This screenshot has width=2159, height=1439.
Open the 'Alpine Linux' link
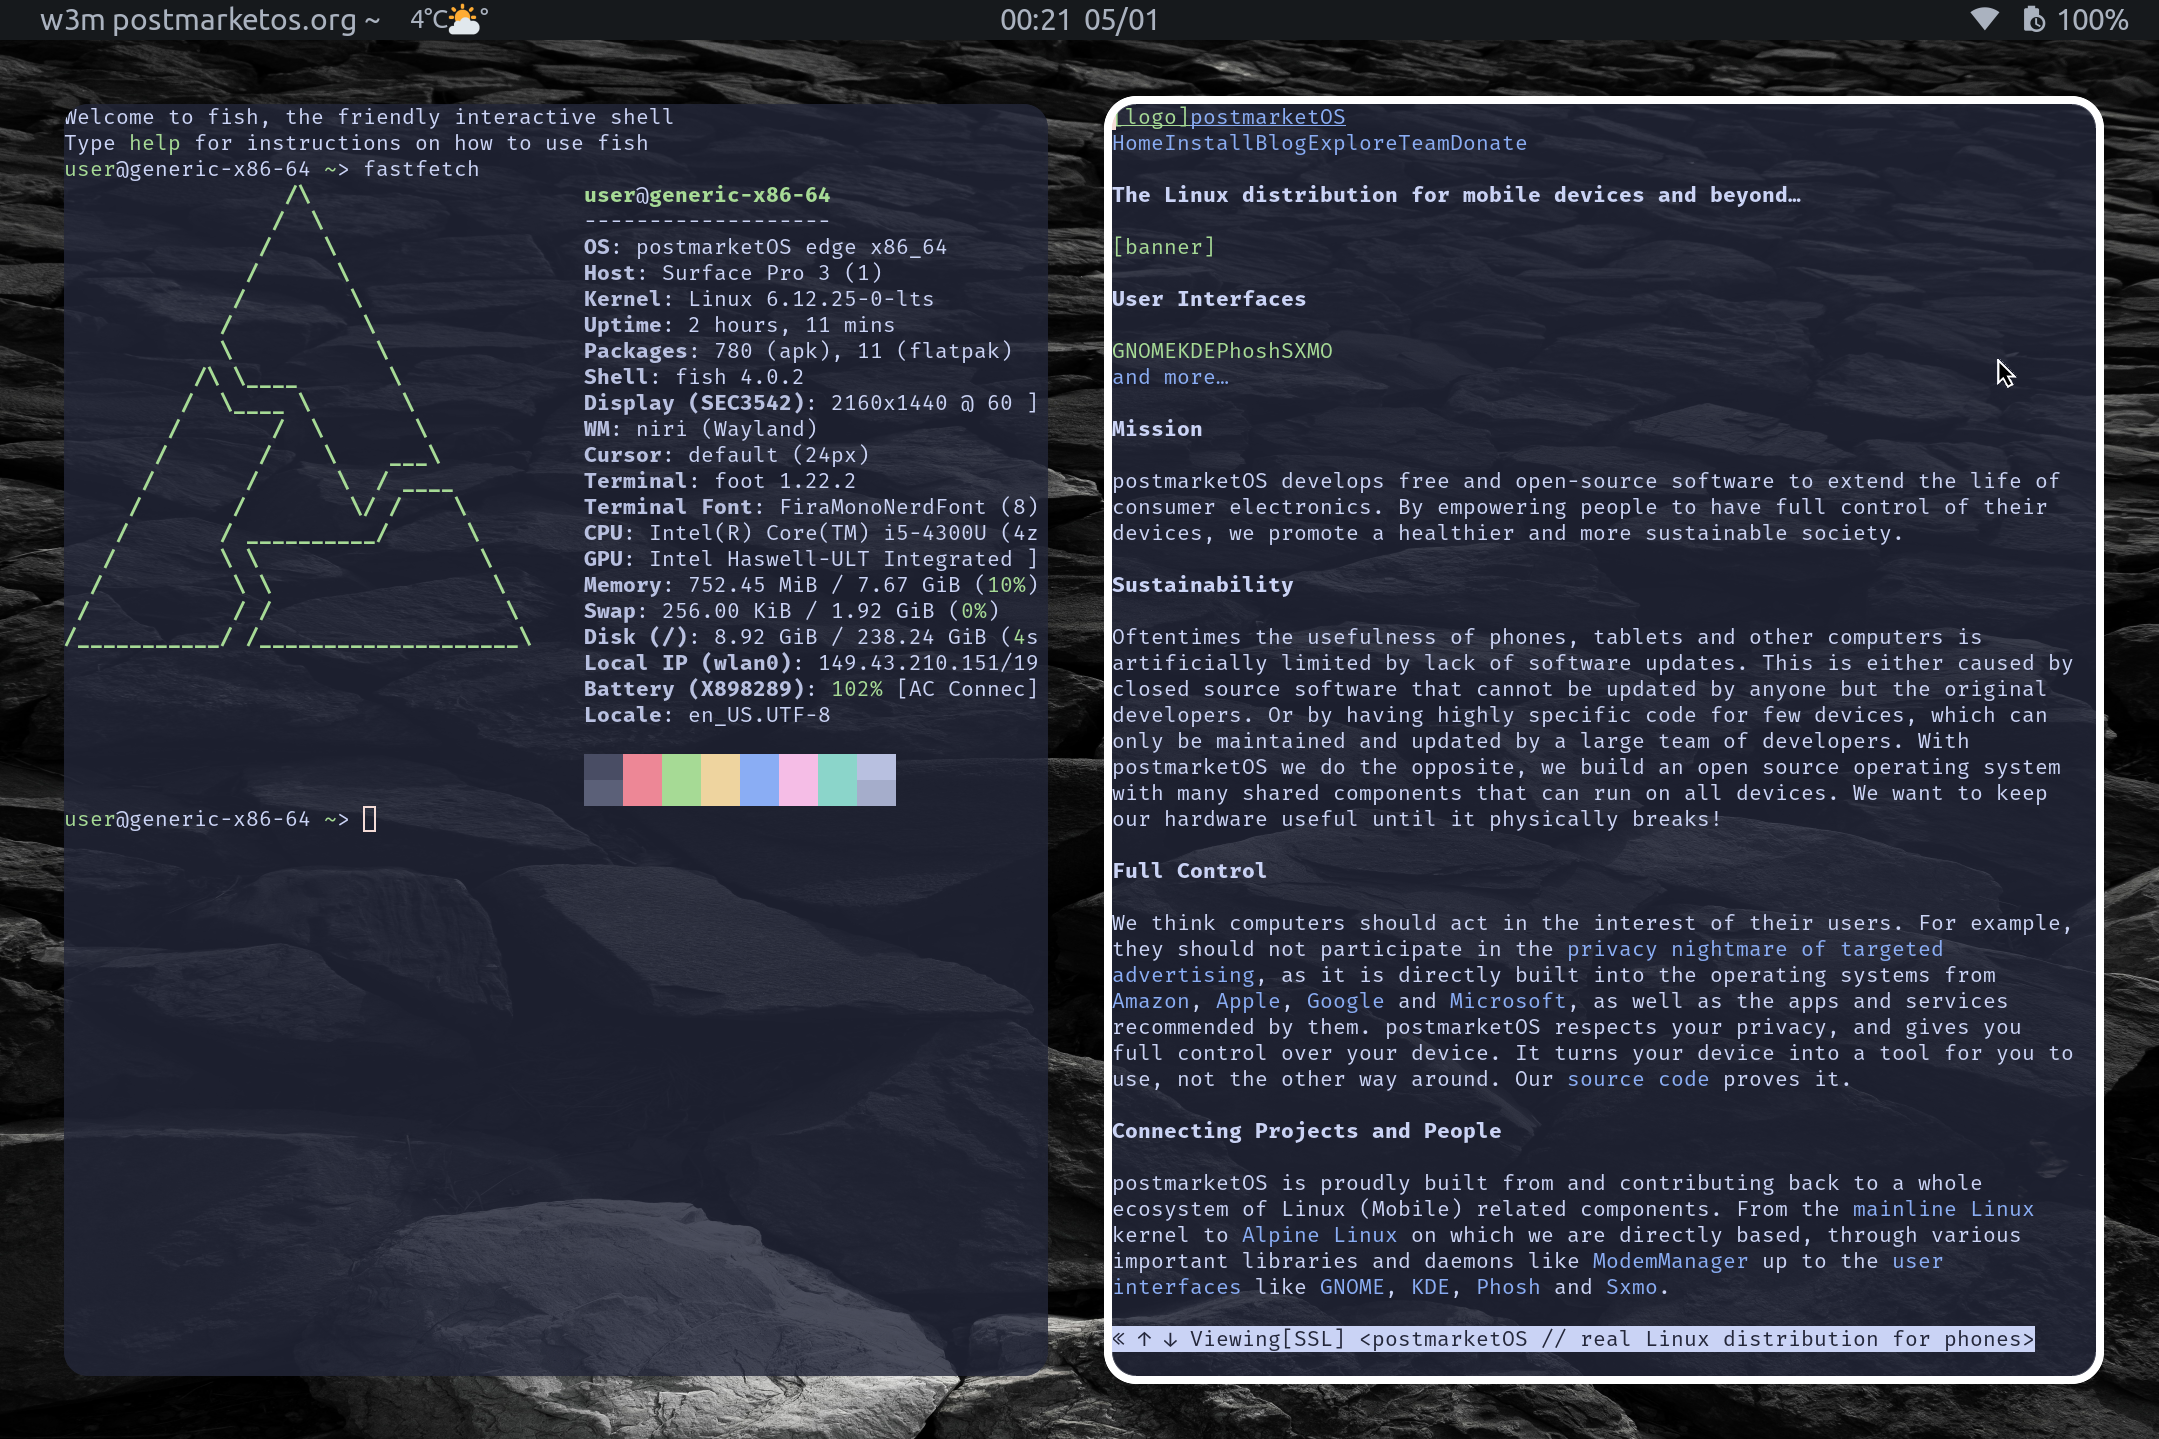(x=1320, y=1235)
